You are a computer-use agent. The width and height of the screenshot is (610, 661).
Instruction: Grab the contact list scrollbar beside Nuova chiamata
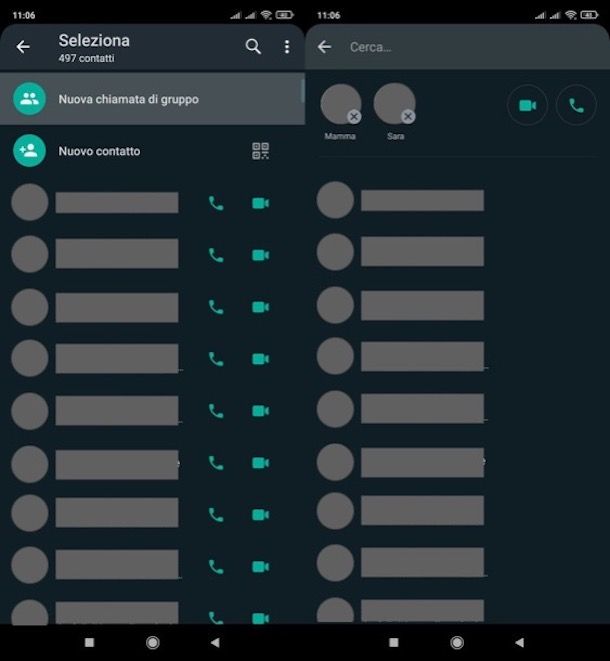302,90
